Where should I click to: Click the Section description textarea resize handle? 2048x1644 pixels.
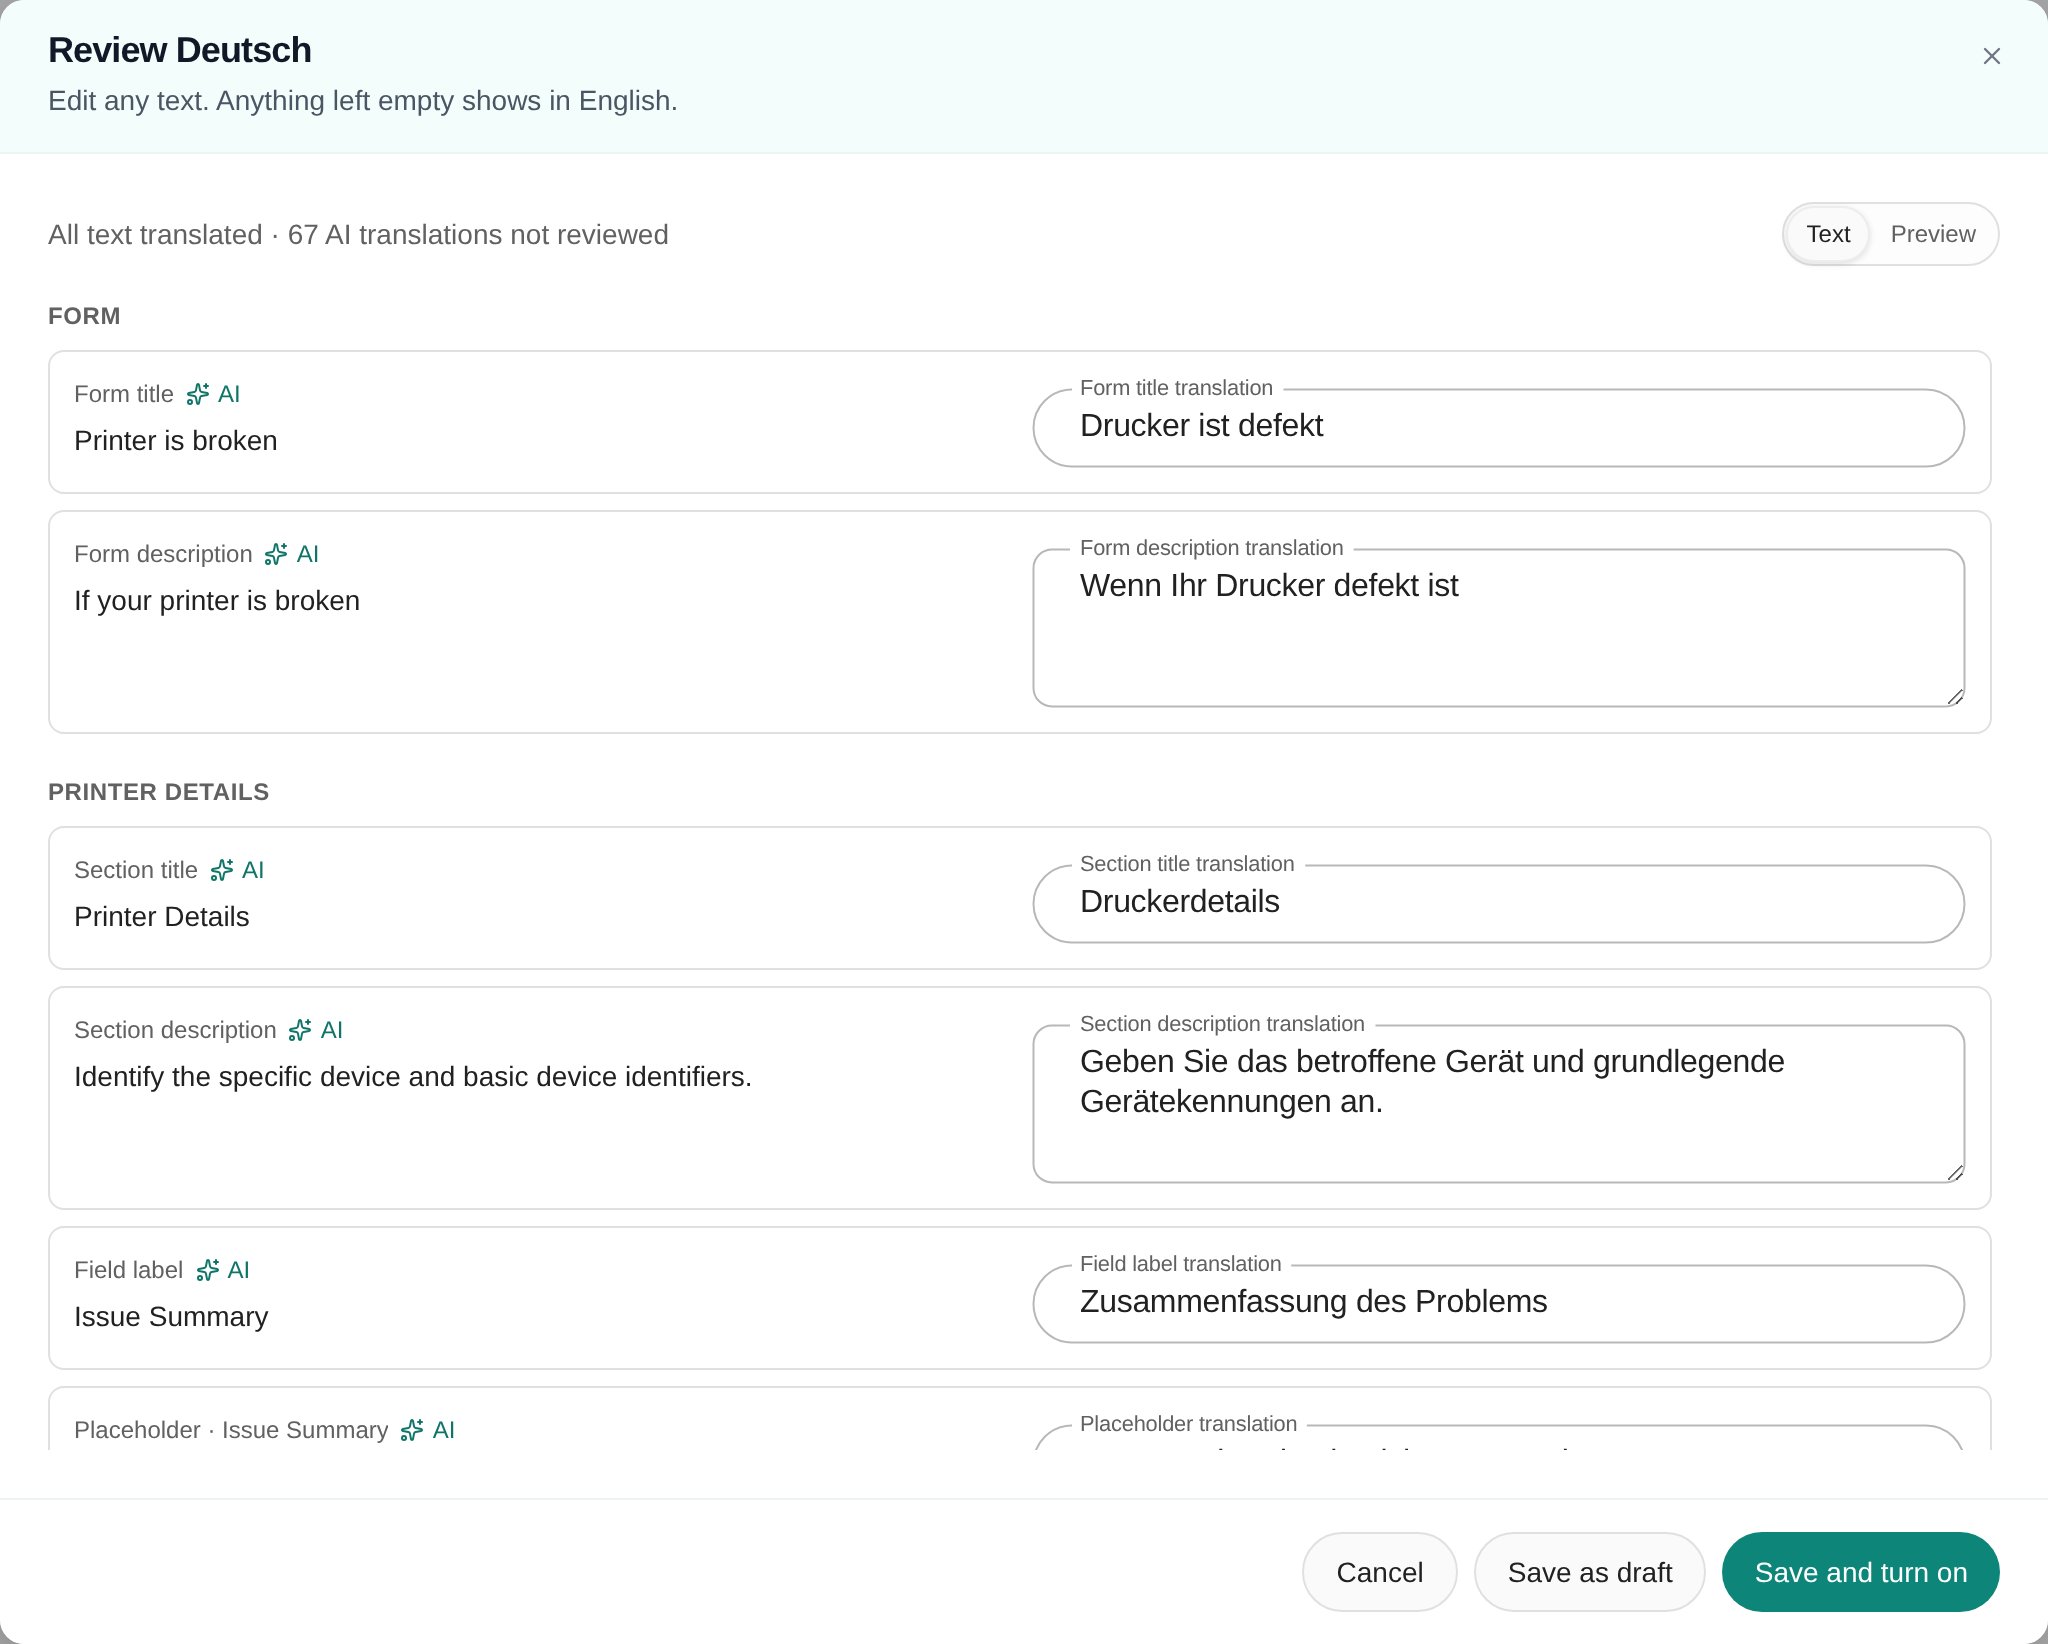(1955, 1173)
